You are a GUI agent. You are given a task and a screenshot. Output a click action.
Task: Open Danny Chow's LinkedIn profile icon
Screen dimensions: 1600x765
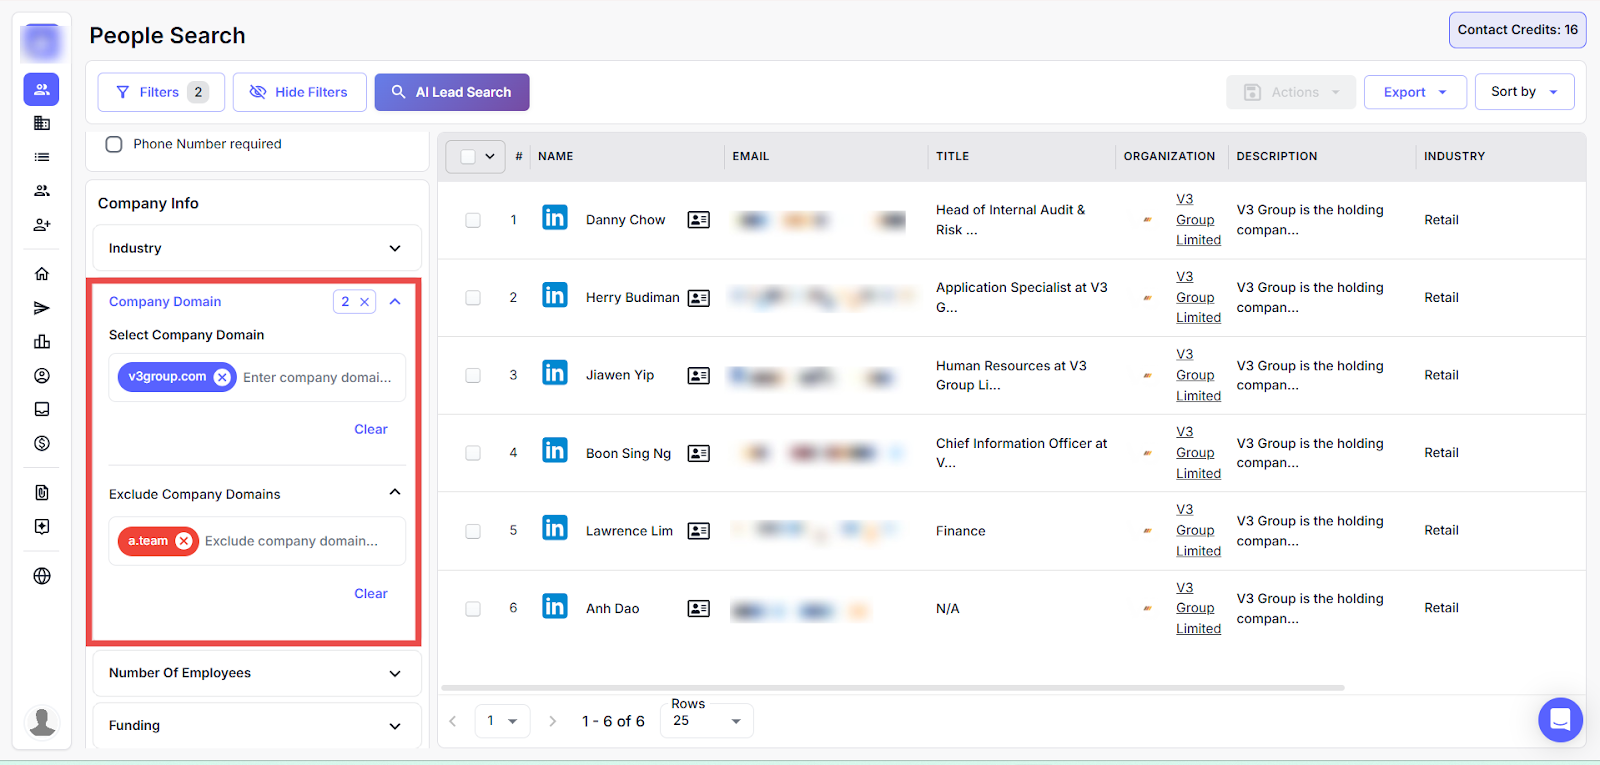pyautogui.click(x=554, y=218)
